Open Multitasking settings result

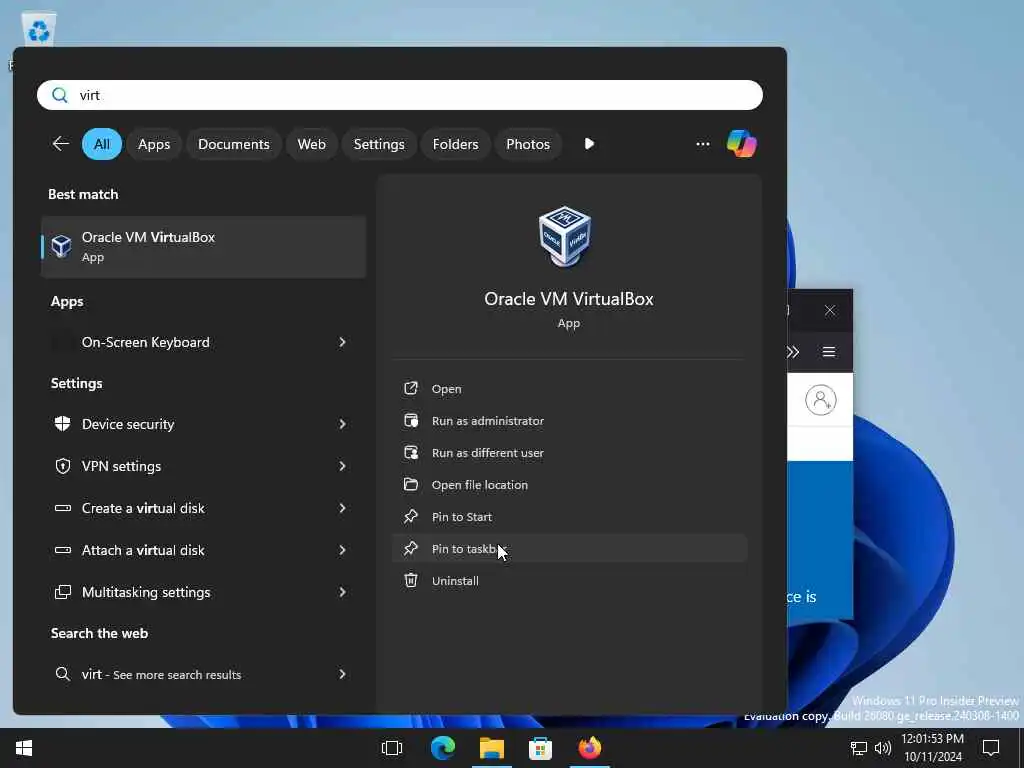click(203, 592)
